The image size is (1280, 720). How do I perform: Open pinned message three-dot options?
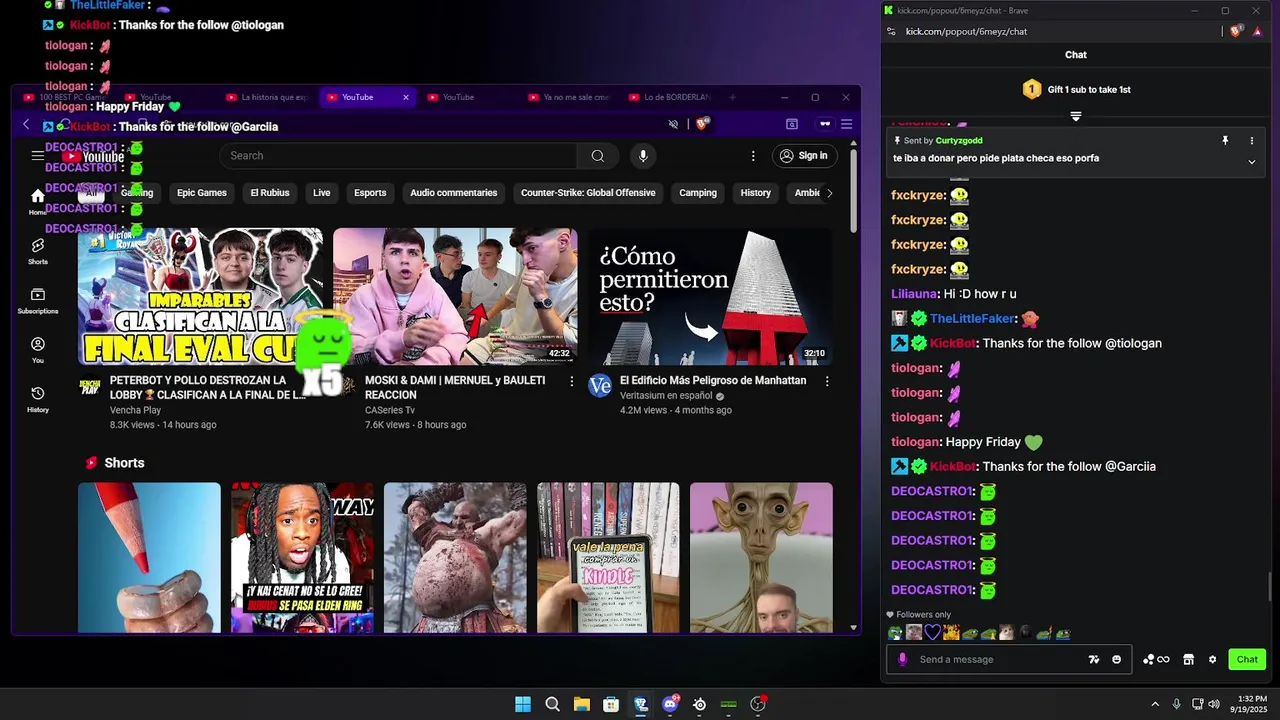click(x=1251, y=141)
